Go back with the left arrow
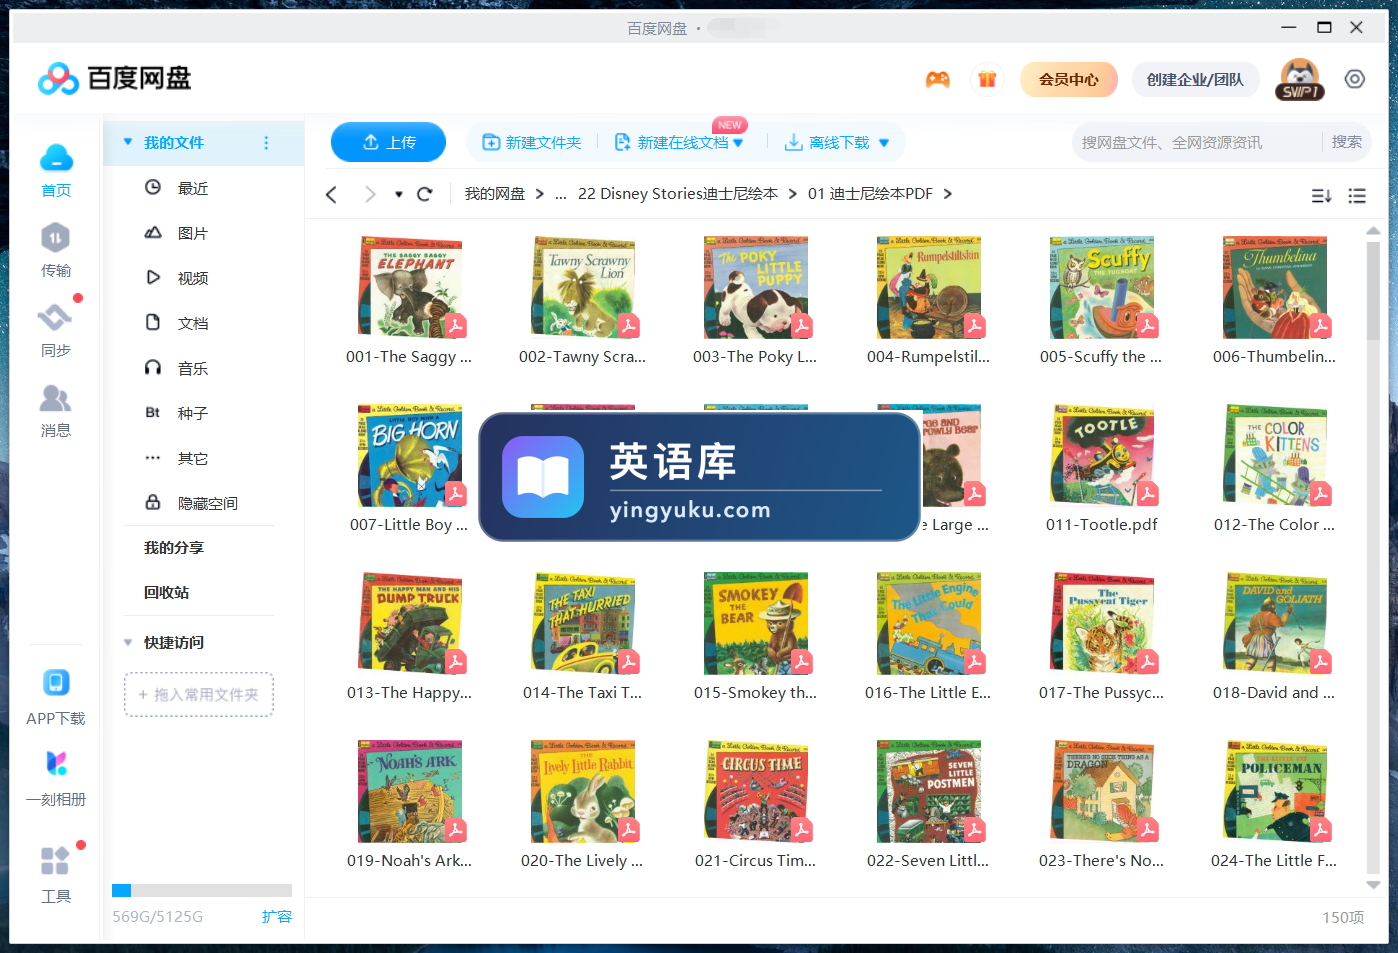The width and height of the screenshot is (1398, 953). pos(331,194)
